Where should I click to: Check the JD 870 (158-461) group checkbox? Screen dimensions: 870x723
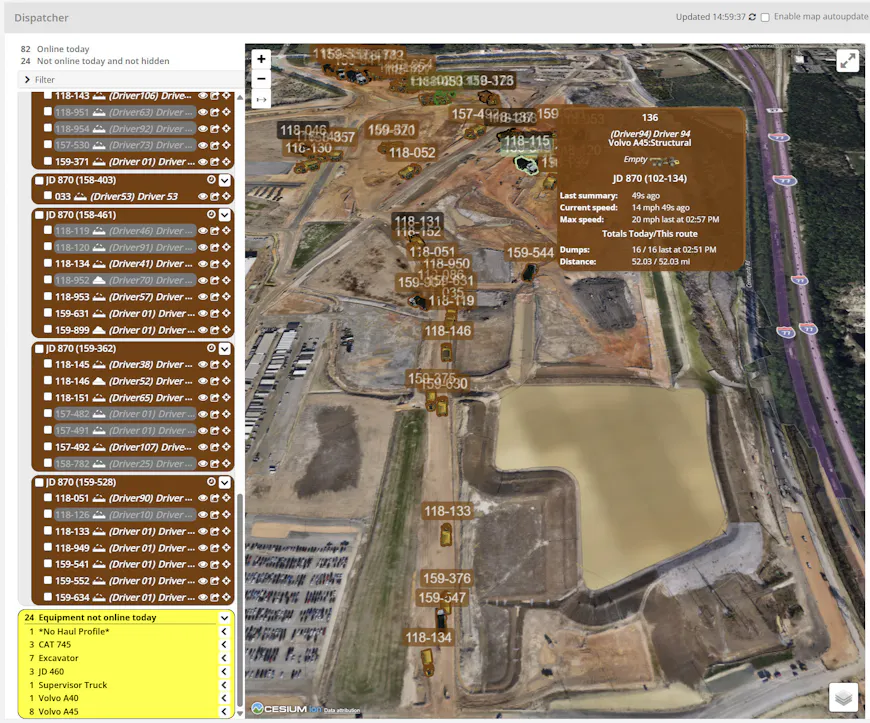pyautogui.click(x=39, y=215)
